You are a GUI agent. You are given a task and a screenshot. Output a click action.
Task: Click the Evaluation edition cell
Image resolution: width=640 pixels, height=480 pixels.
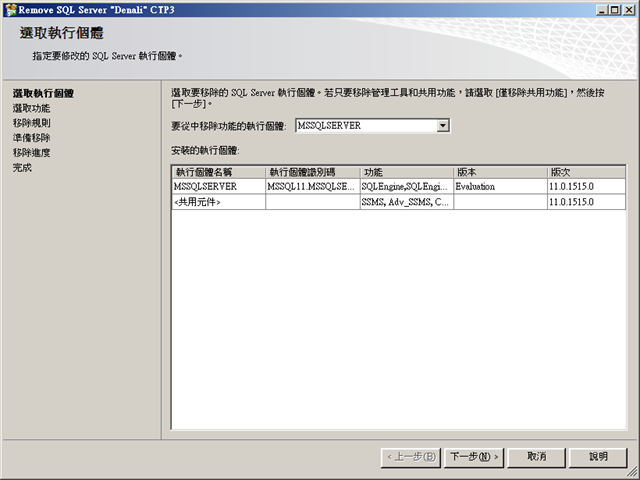[500, 187]
